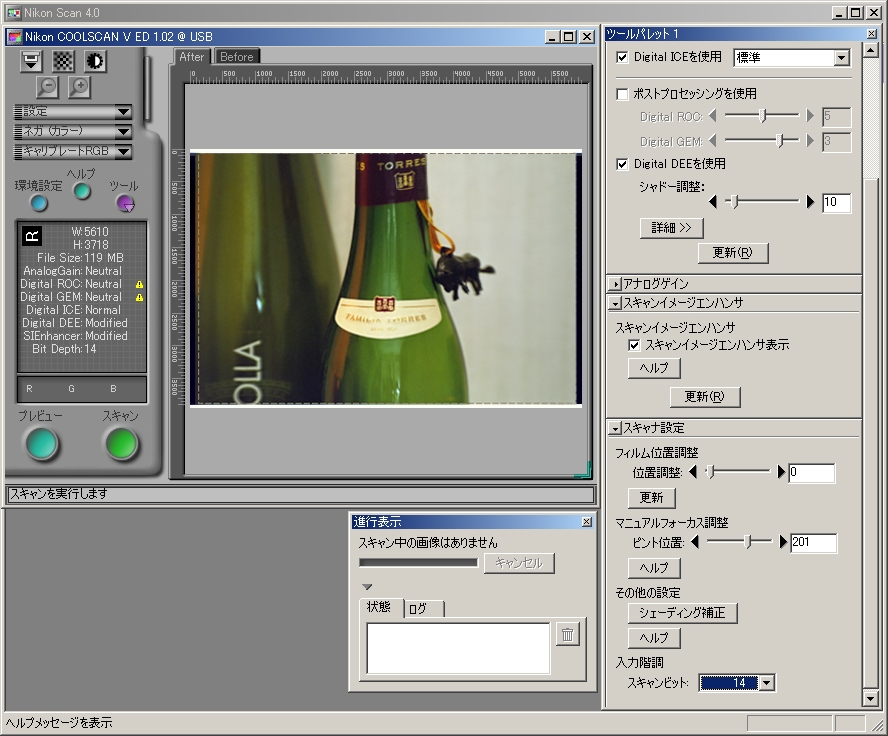Collapse the スキャナ設定 section

(615, 429)
